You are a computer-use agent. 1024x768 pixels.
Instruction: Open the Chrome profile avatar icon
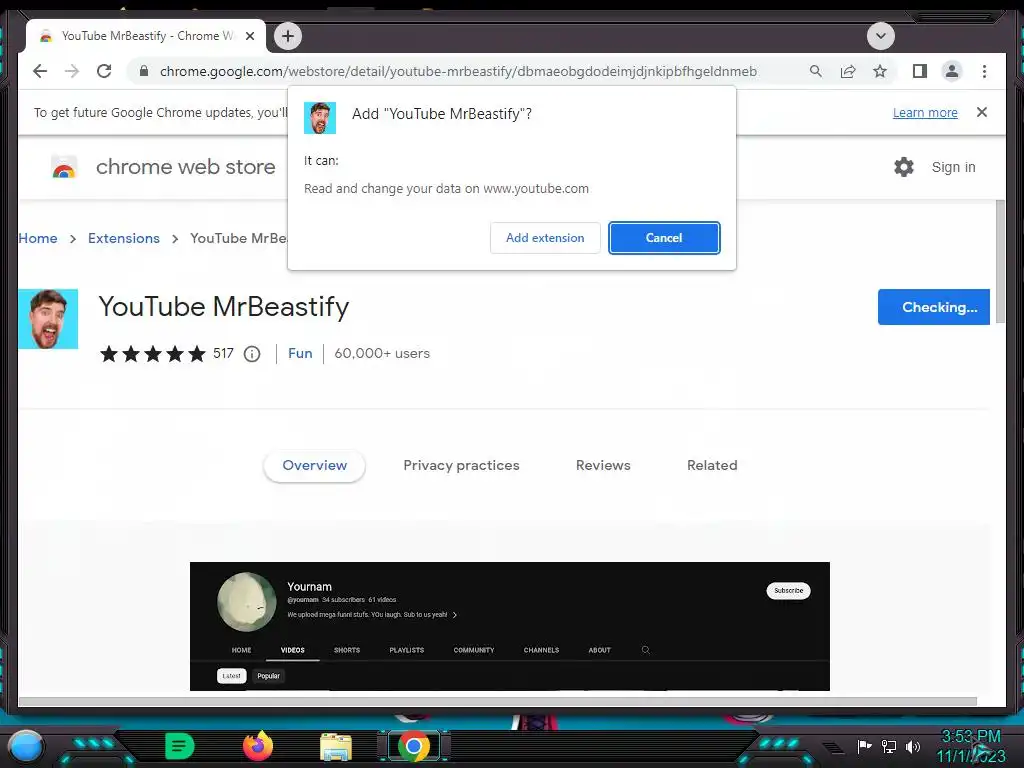(952, 71)
